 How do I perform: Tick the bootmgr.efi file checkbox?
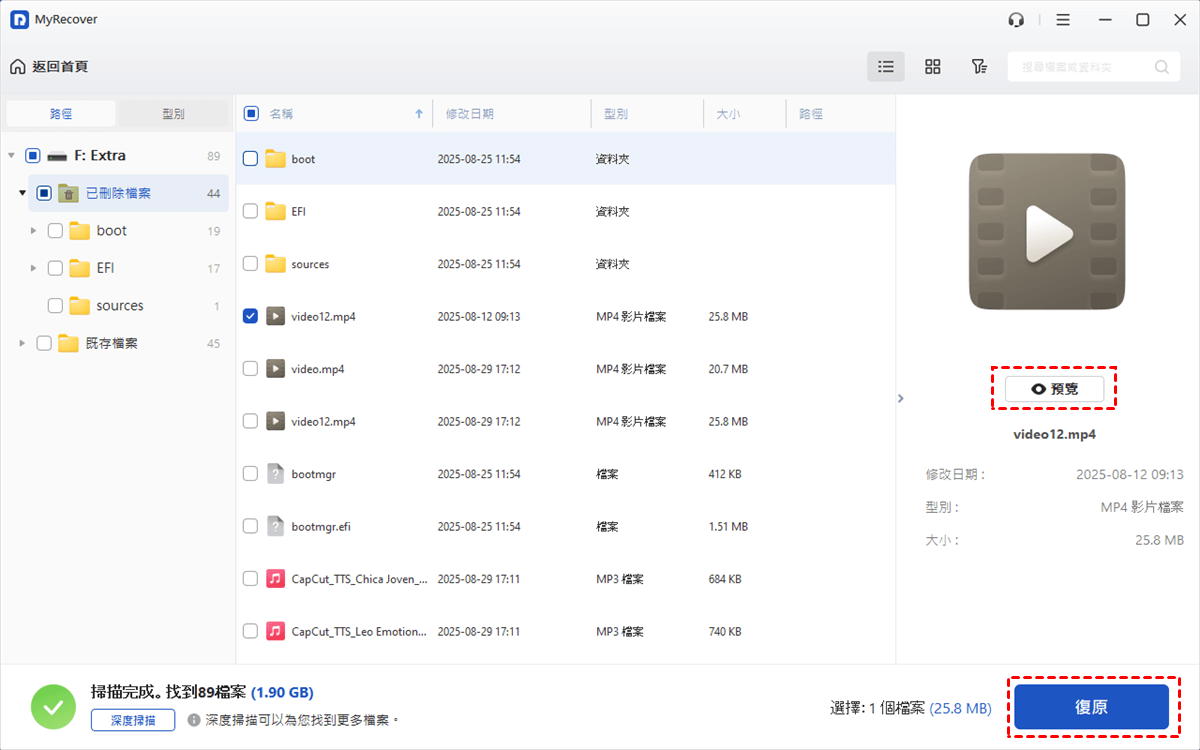point(251,526)
